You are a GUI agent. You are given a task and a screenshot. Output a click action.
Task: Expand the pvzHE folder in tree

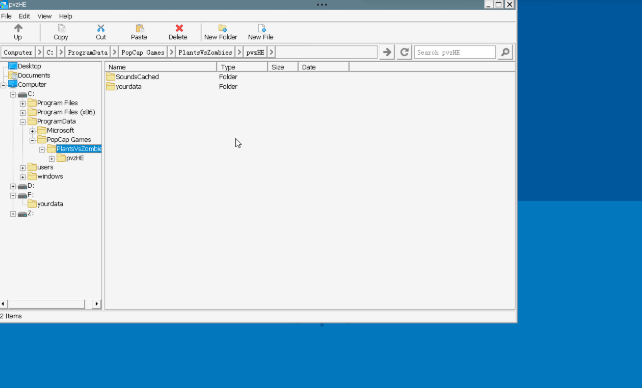coord(52,158)
